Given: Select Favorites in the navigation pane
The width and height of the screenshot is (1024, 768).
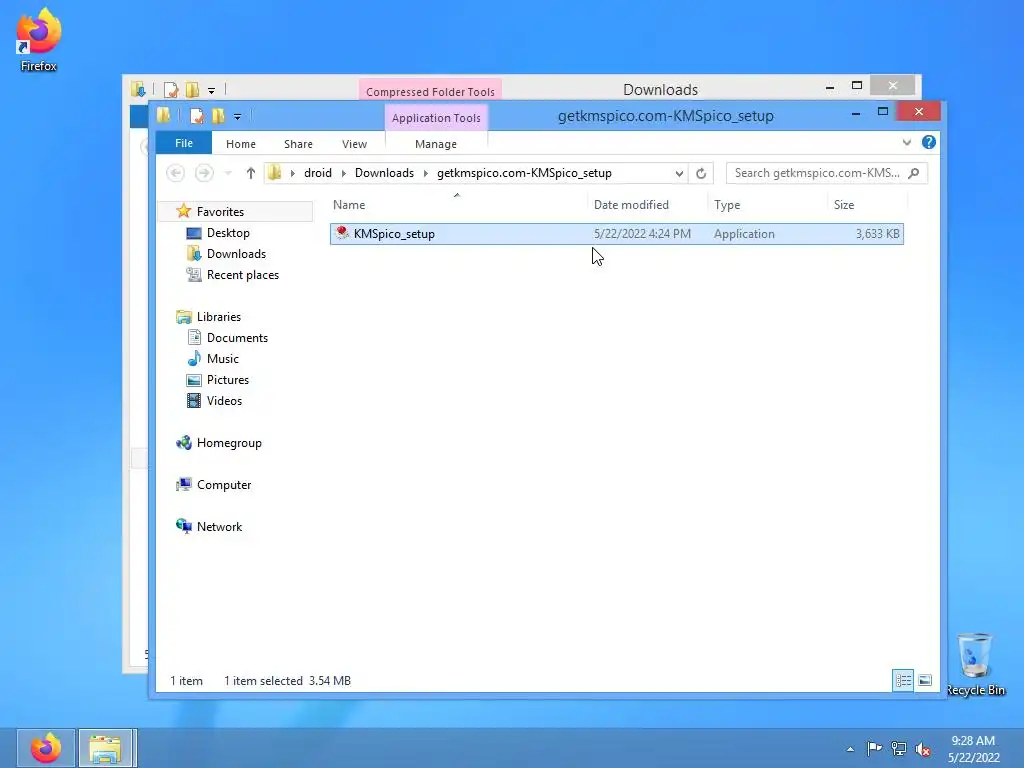Looking at the screenshot, I should (220, 212).
